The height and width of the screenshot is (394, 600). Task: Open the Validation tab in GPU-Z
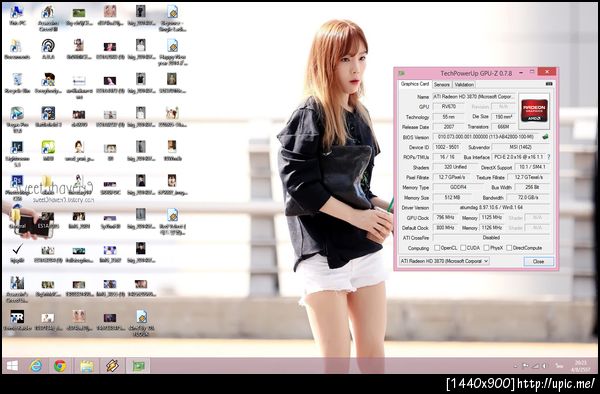tap(464, 85)
